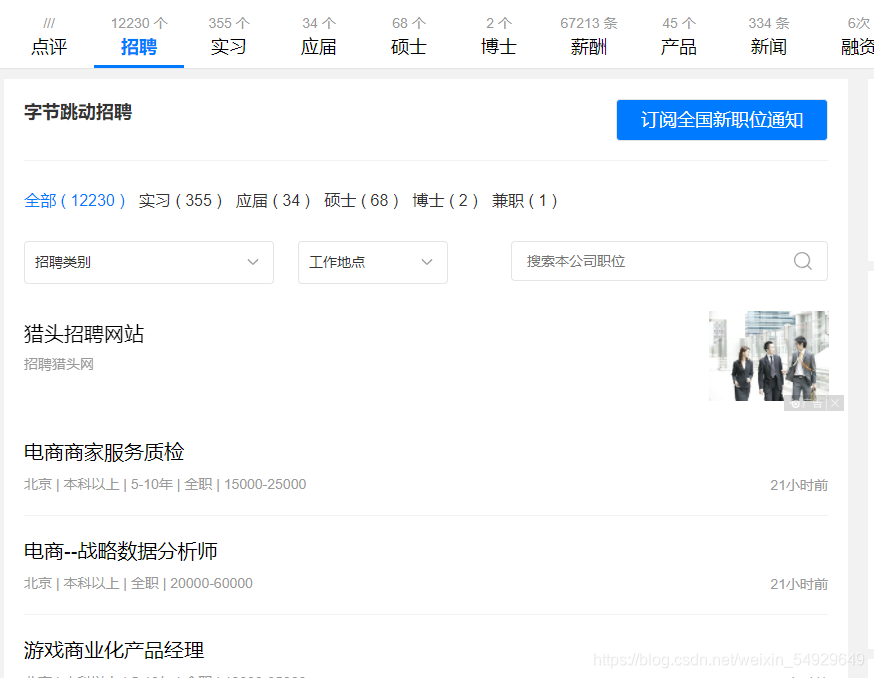Image resolution: width=874 pixels, height=678 pixels.
Task: Filter by 应届 (34) jobs
Action: point(273,201)
